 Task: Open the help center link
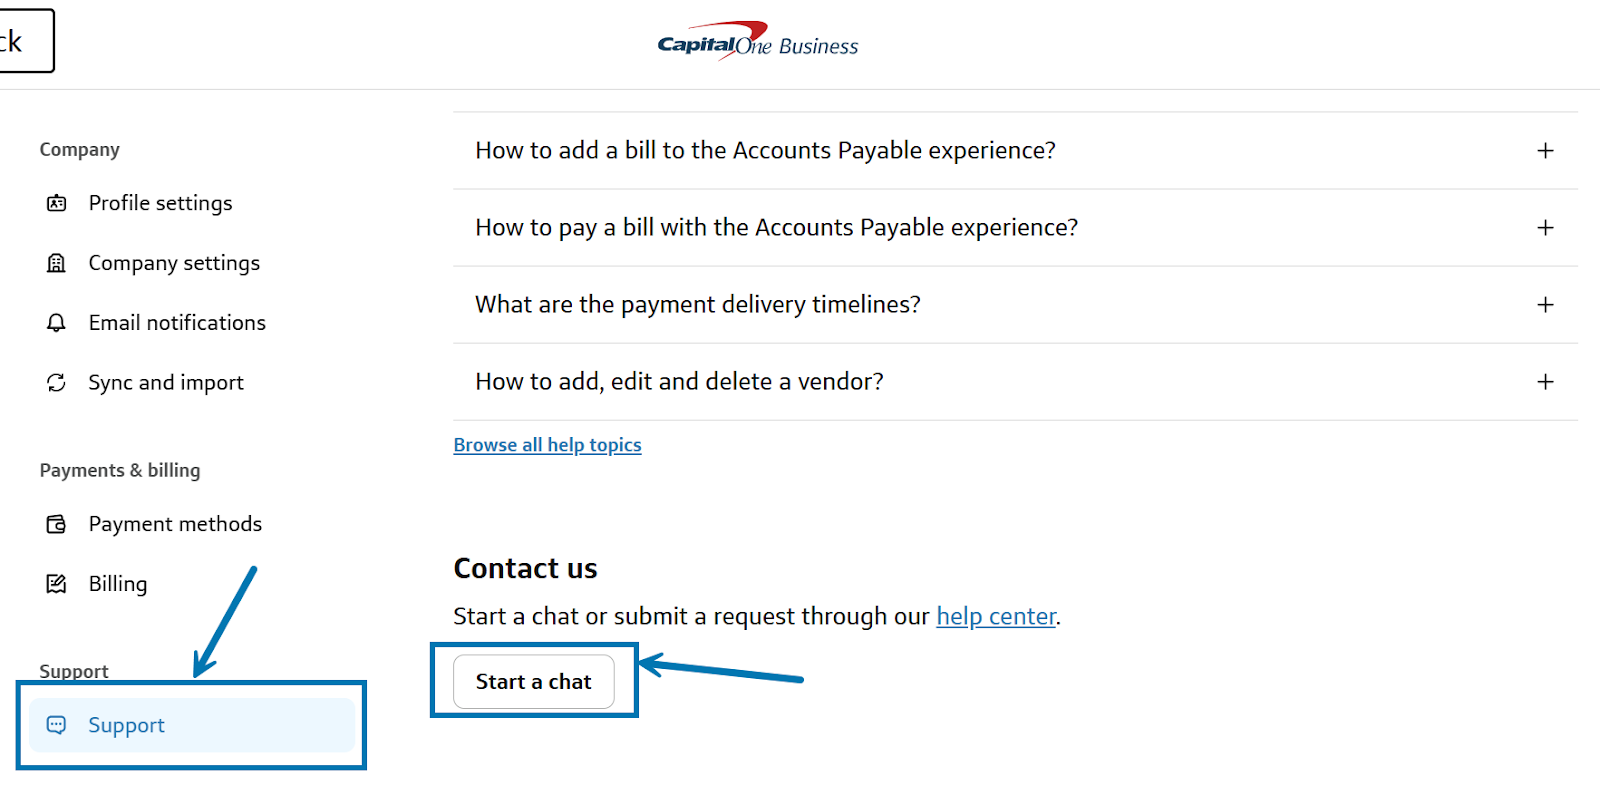pyautogui.click(x=995, y=617)
